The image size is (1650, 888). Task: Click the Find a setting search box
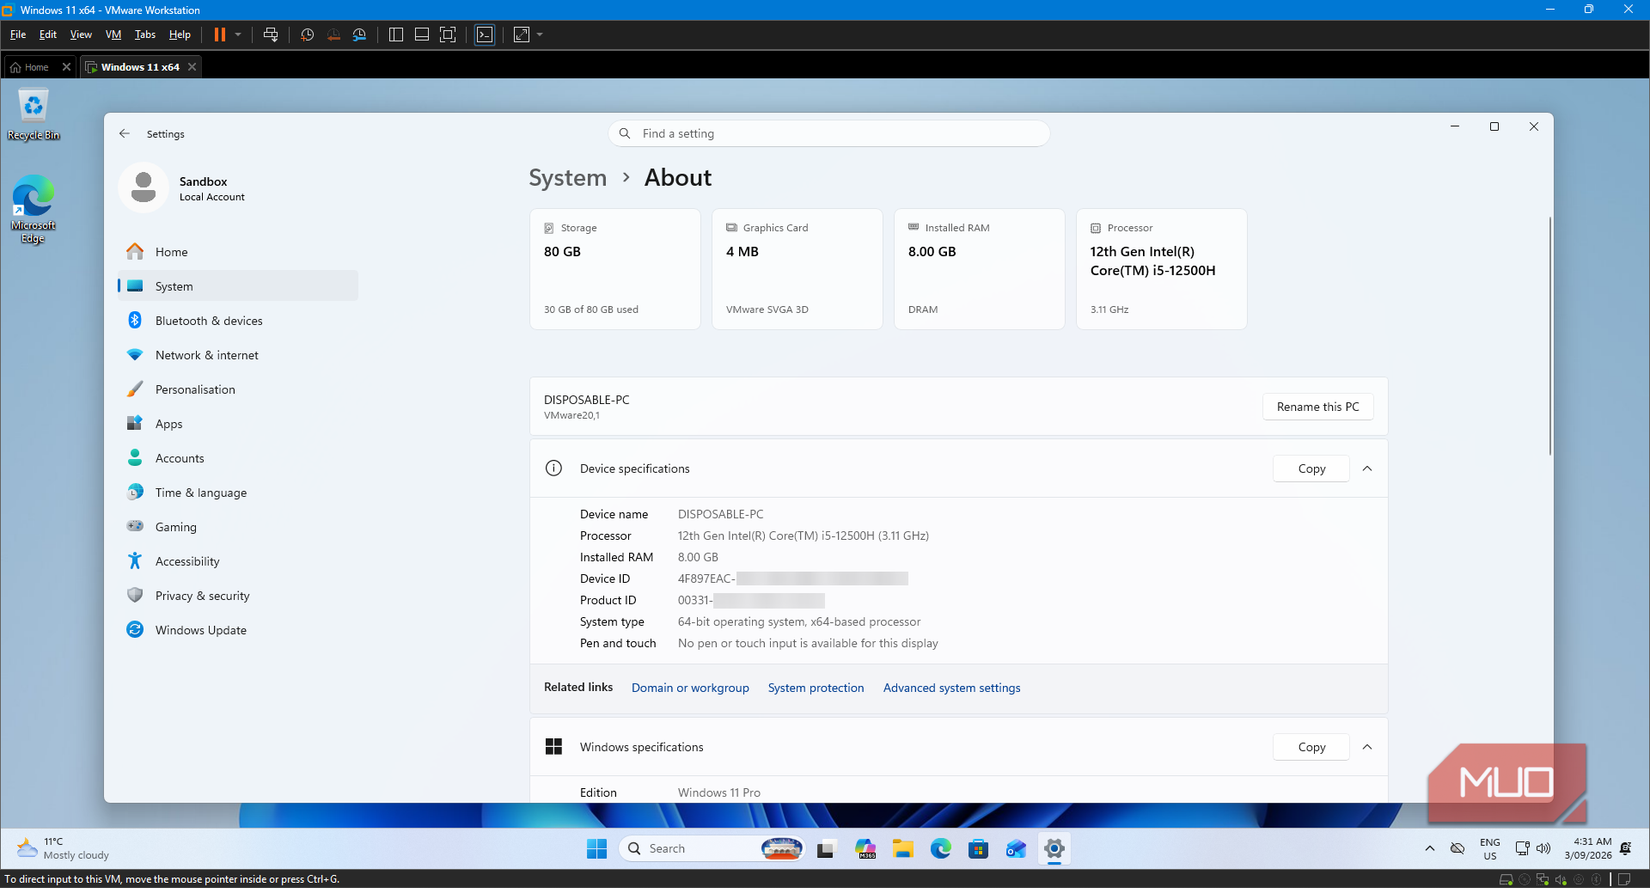(x=829, y=134)
